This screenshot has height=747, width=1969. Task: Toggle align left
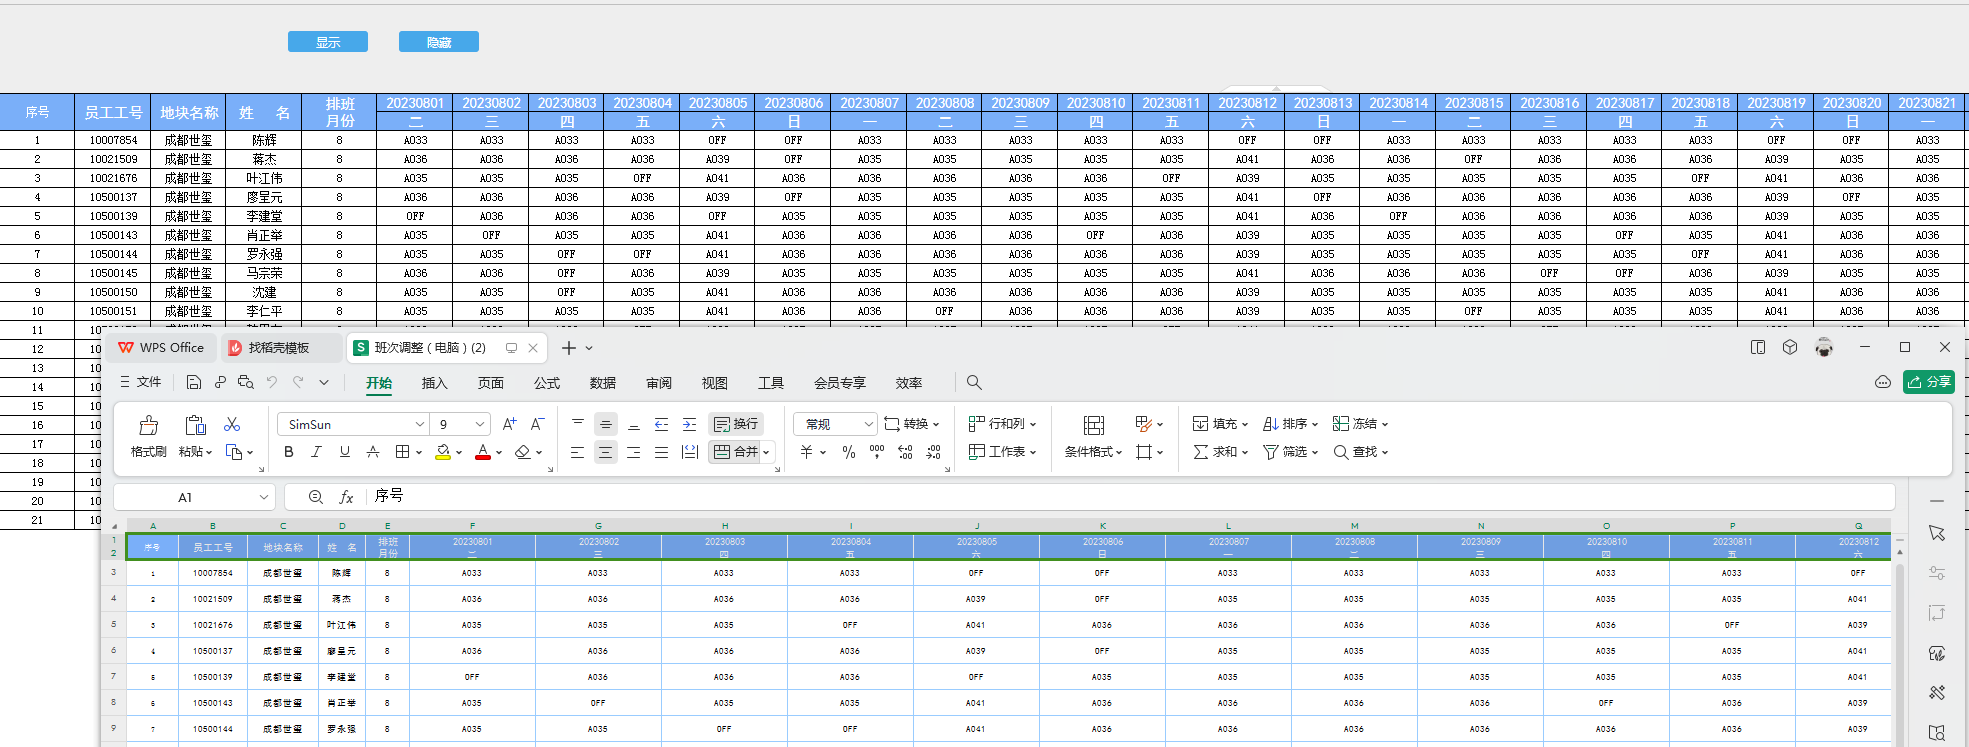(x=577, y=452)
